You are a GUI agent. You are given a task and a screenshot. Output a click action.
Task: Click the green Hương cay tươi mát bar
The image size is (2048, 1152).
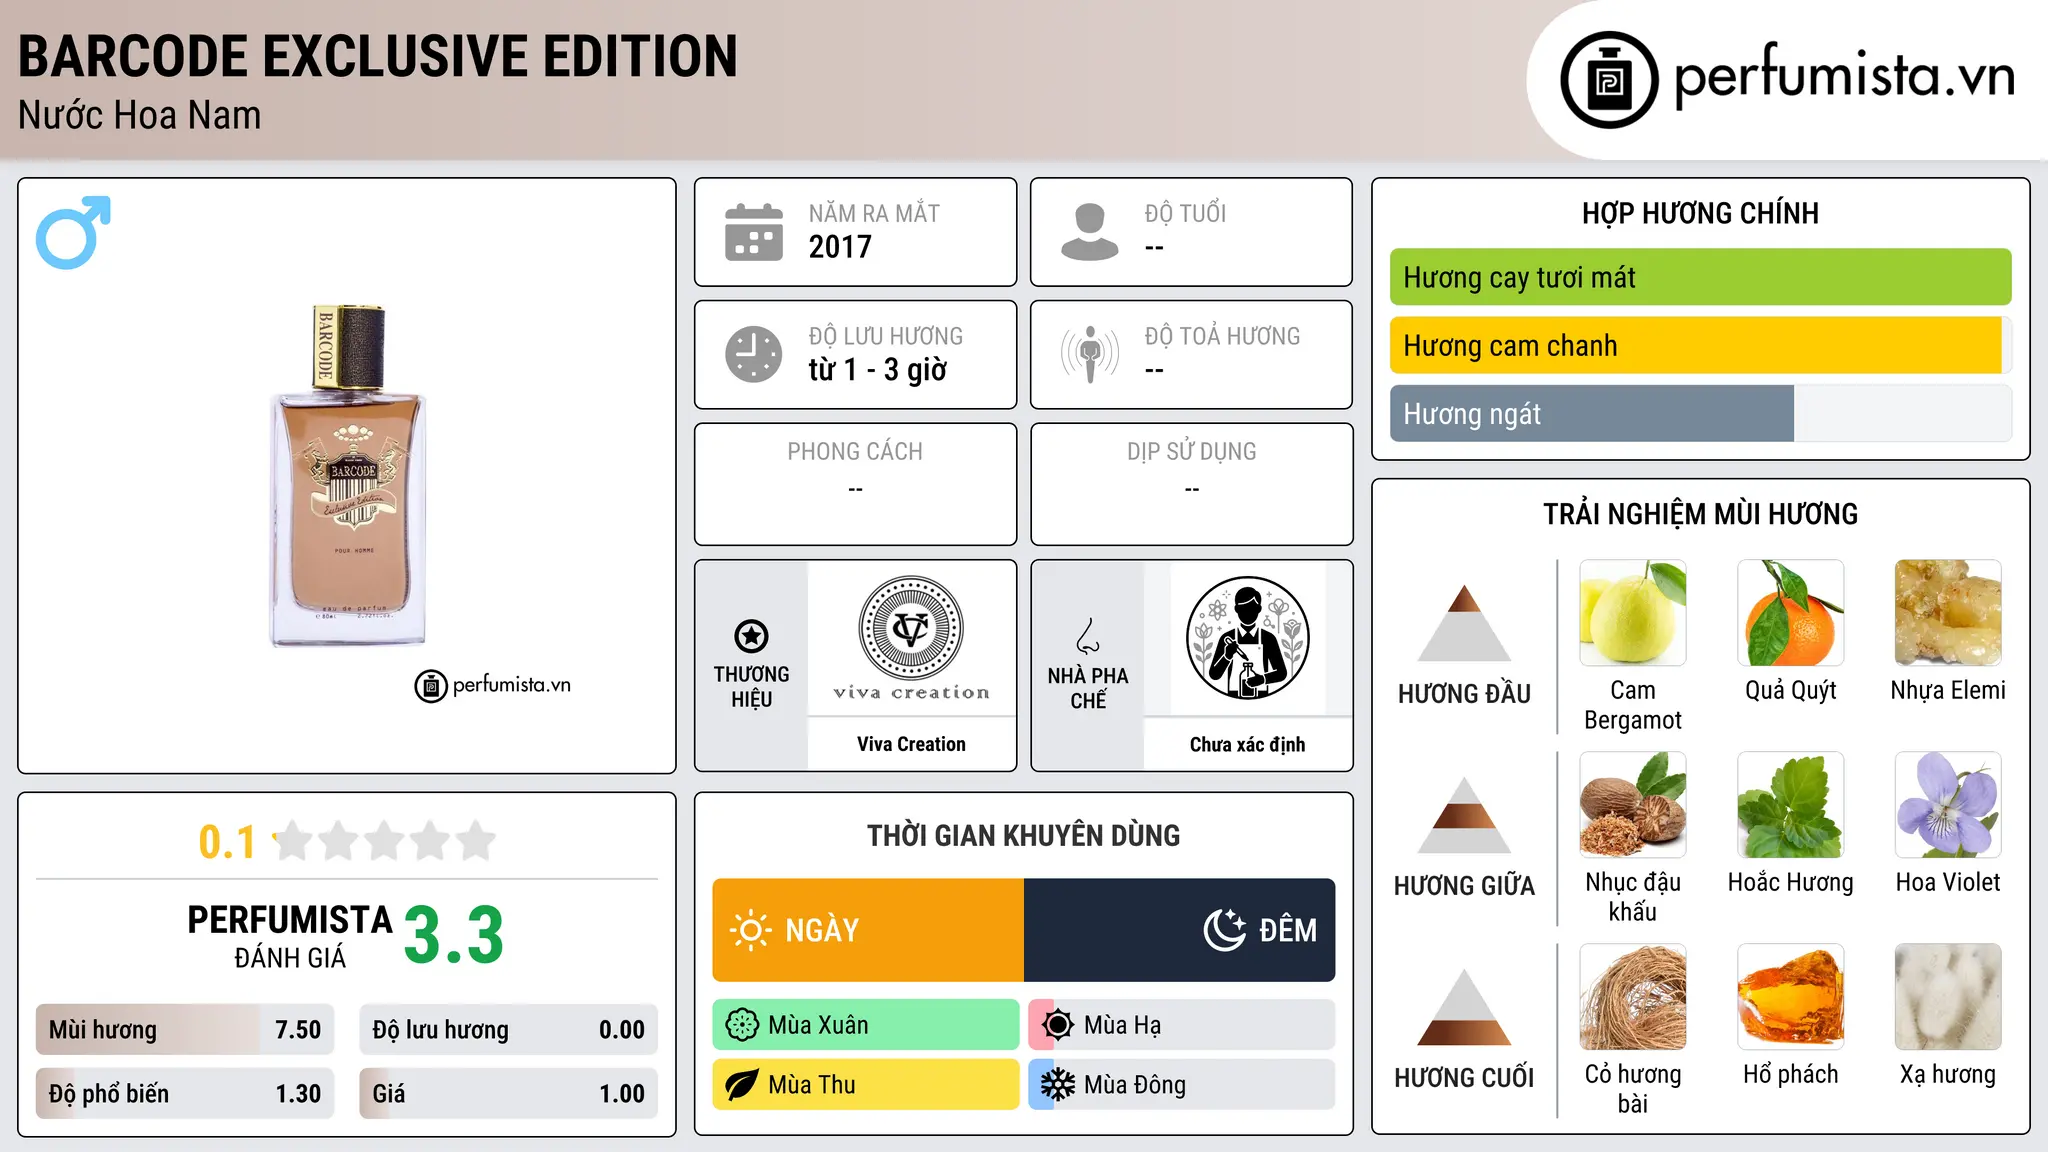1700,277
